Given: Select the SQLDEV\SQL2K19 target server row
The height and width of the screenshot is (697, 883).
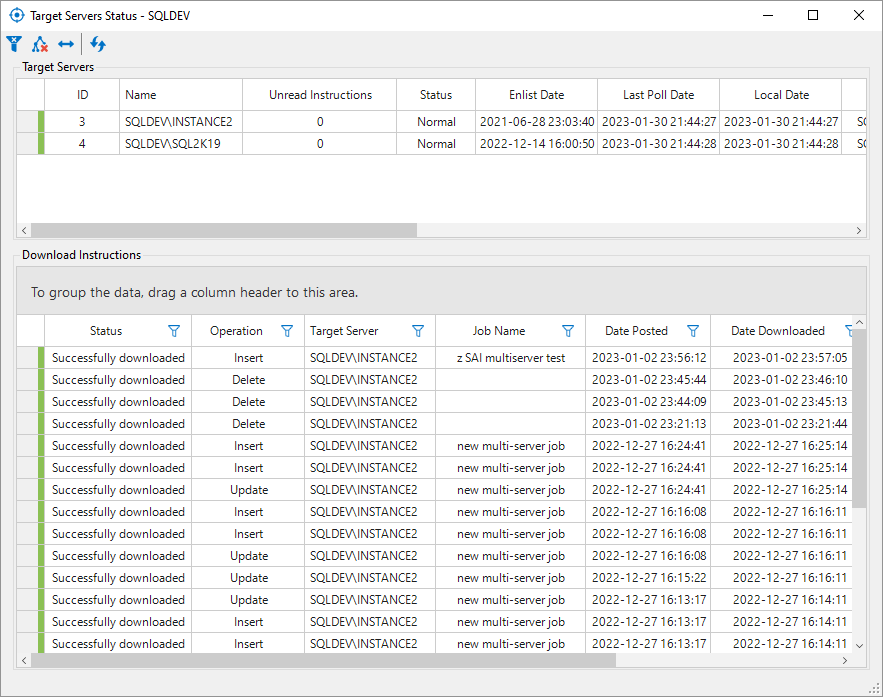Looking at the screenshot, I should (x=174, y=144).
